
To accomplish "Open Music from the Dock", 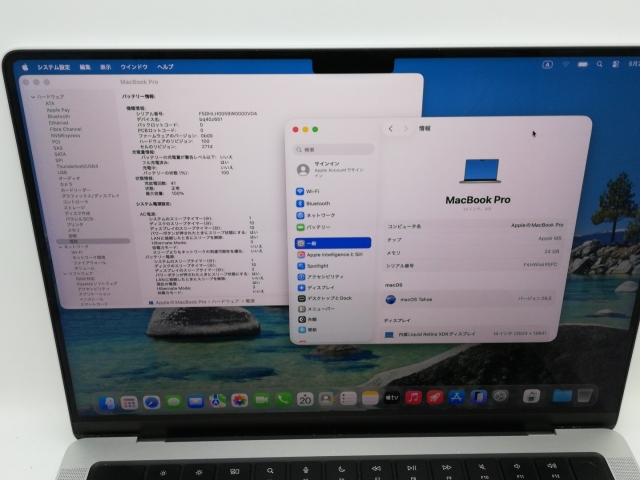I will click(413, 397).
